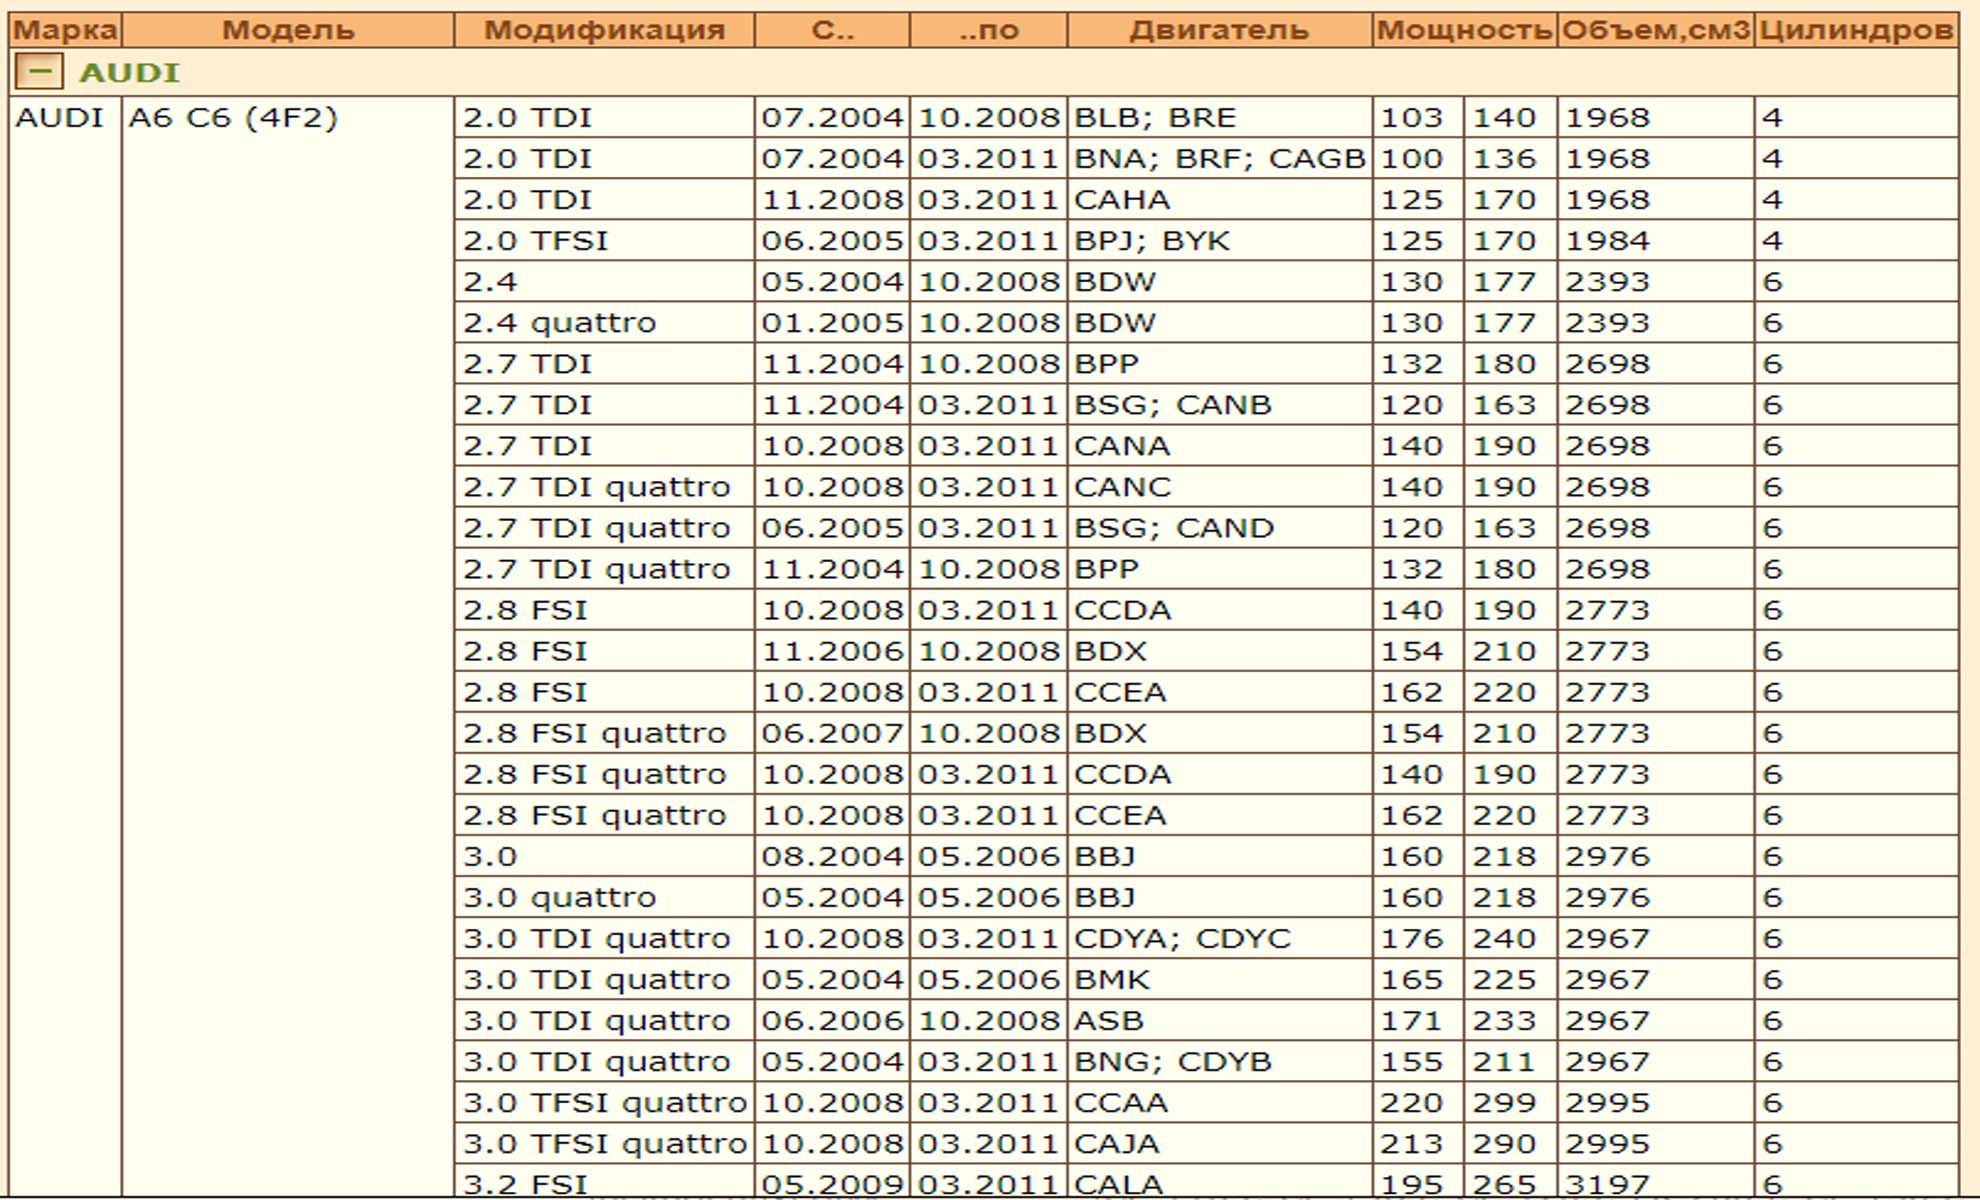Click the Объем,см3 column header
Image resolution: width=1980 pixels, height=1200 pixels.
pos(1655,30)
